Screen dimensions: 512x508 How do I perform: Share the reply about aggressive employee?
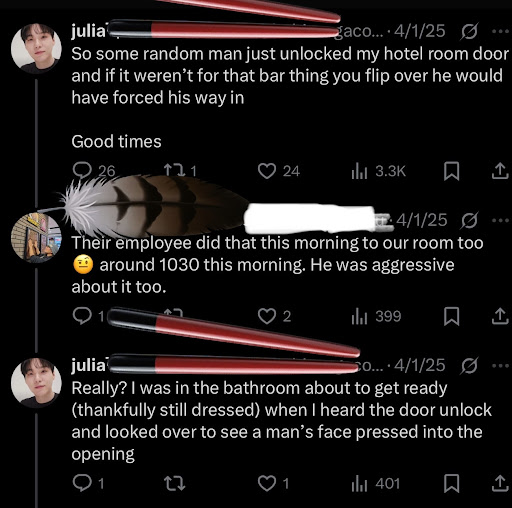point(500,316)
